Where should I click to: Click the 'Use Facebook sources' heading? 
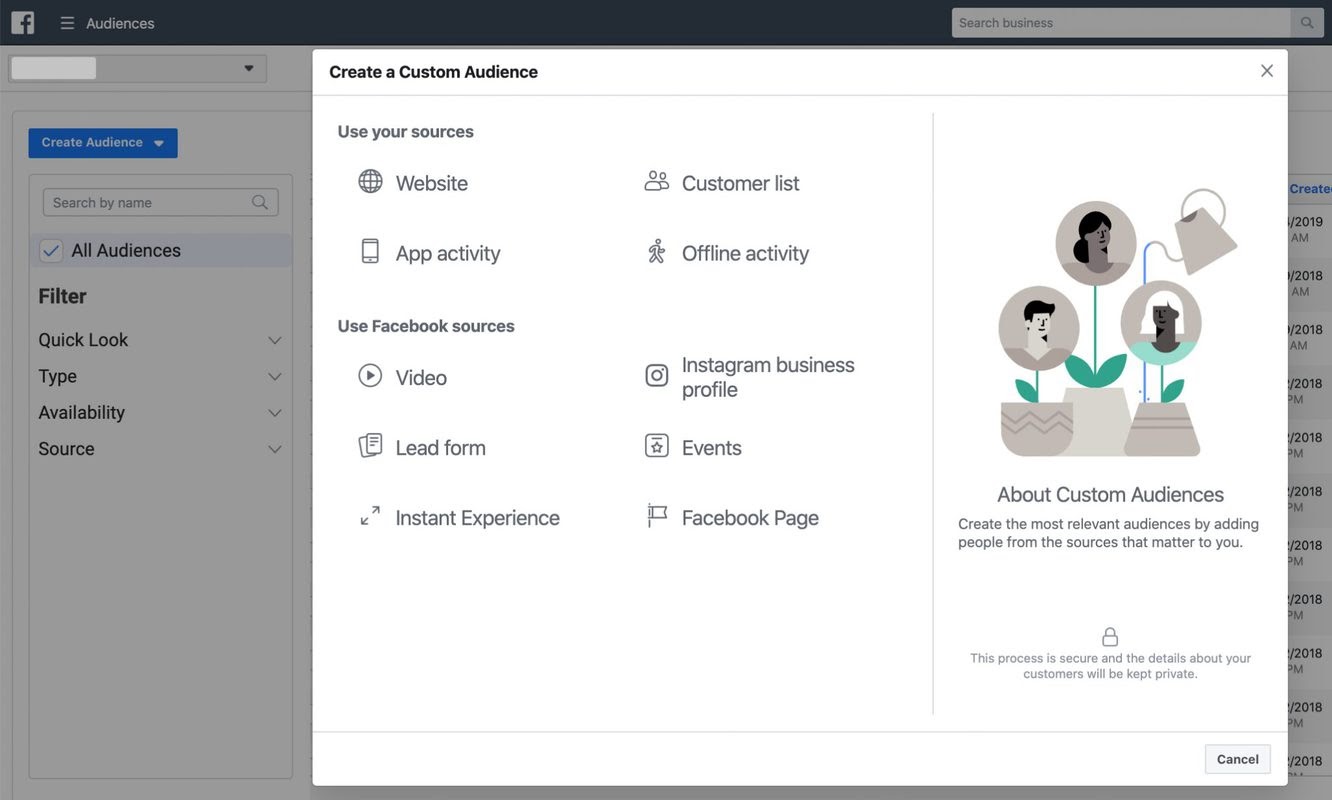click(426, 326)
